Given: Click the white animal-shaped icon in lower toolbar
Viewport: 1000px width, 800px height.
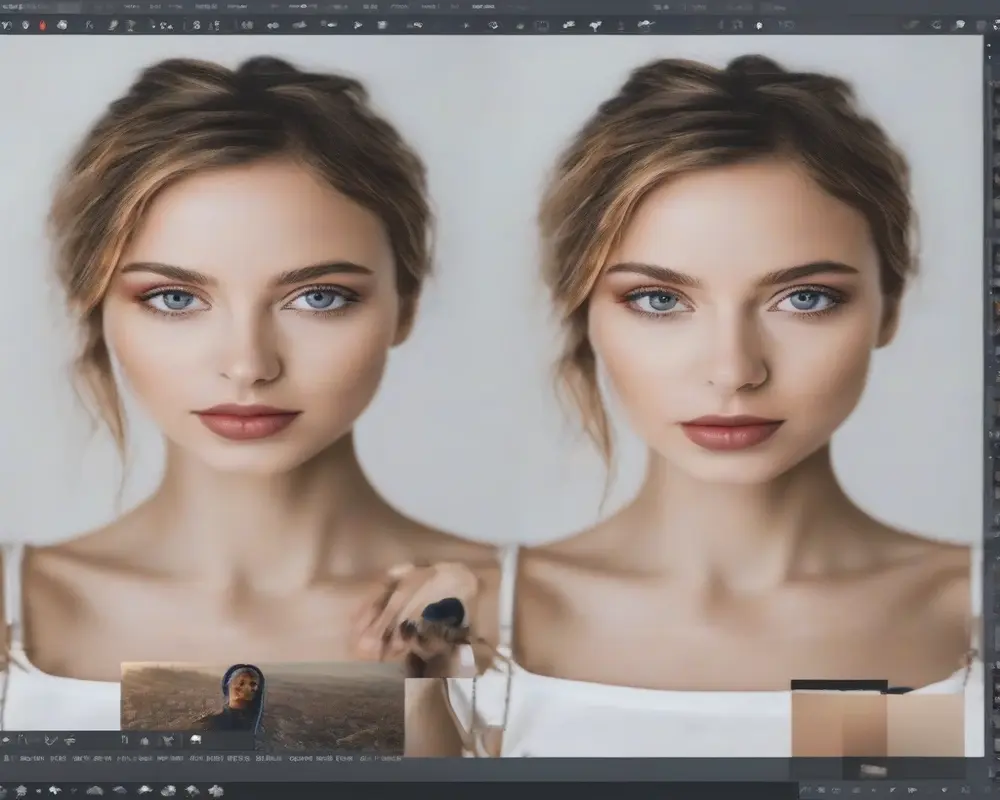Looking at the screenshot, I should 195,740.
